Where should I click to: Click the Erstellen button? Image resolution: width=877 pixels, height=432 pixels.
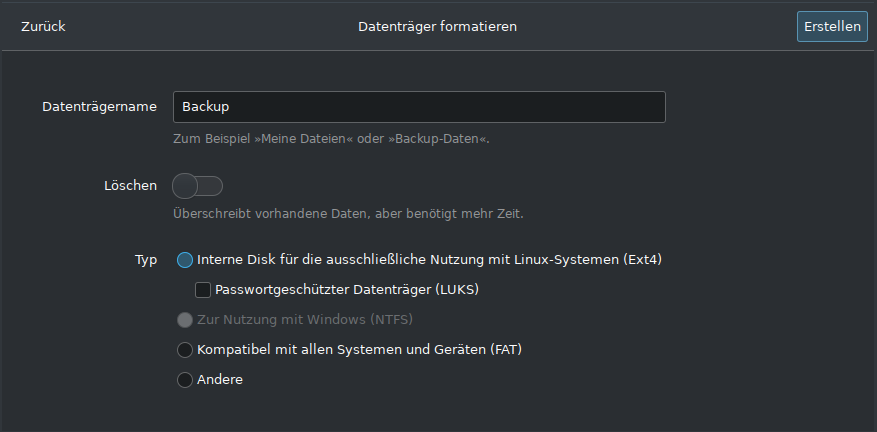coord(832,26)
